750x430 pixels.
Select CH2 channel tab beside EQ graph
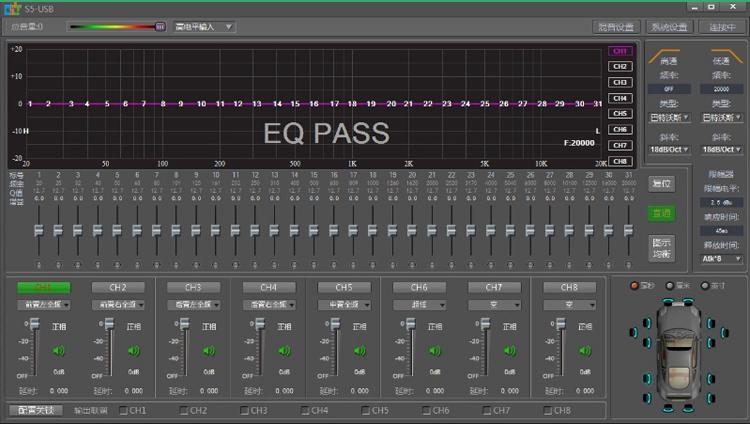[x=620, y=66]
